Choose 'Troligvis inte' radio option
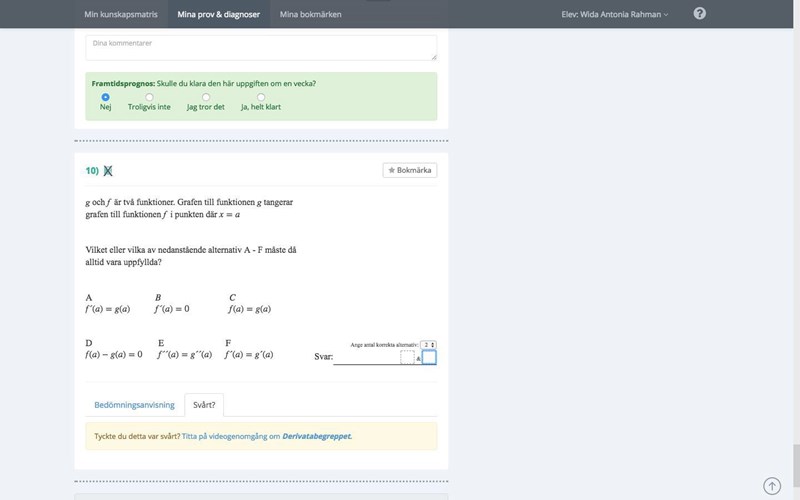The image size is (800, 500). 149,97
